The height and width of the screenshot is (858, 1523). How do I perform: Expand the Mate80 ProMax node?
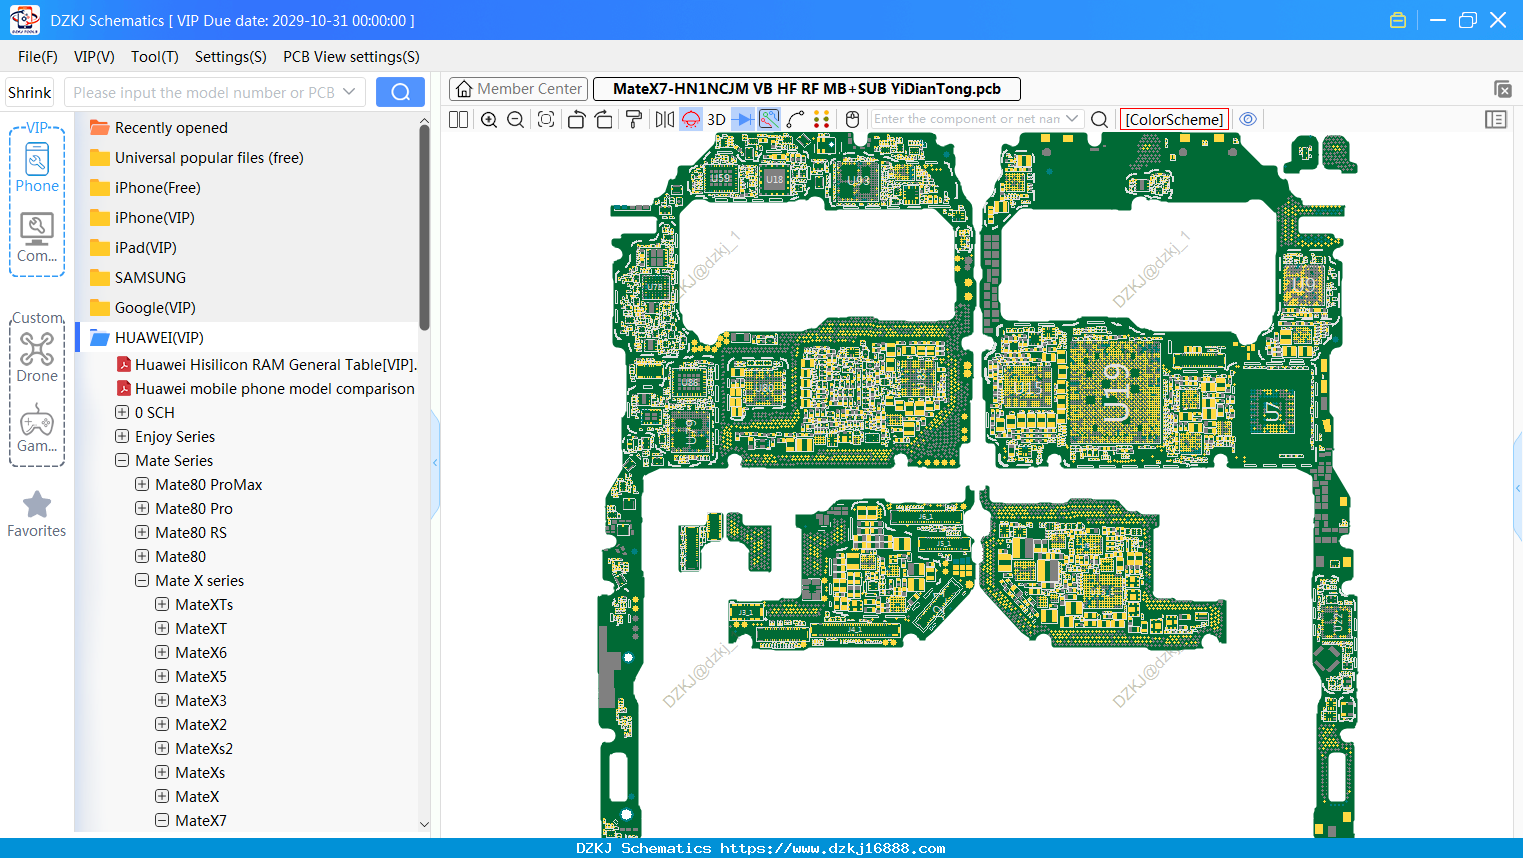click(x=142, y=484)
